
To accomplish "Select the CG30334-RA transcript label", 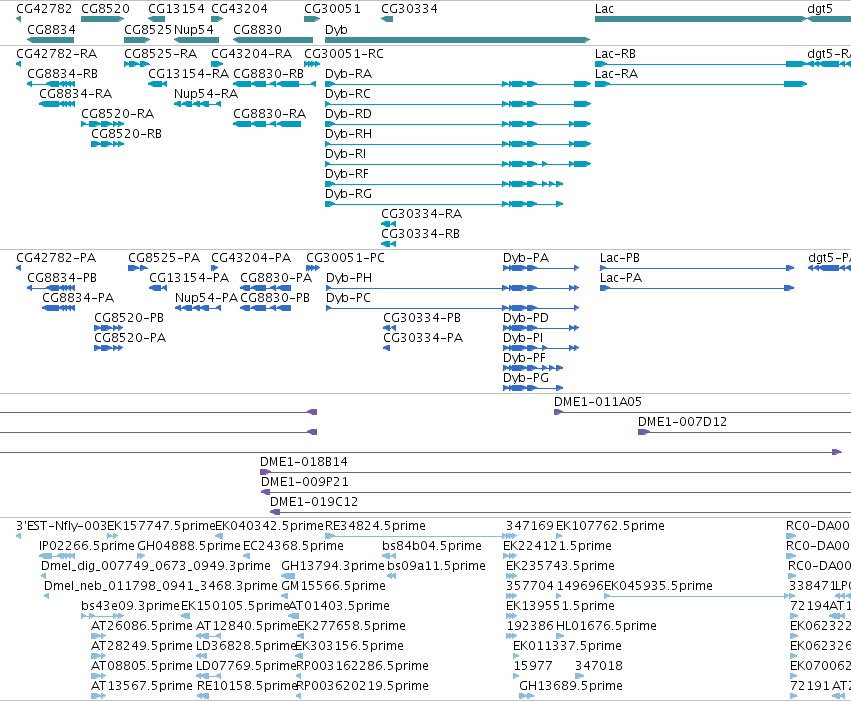I will tap(421, 214).
